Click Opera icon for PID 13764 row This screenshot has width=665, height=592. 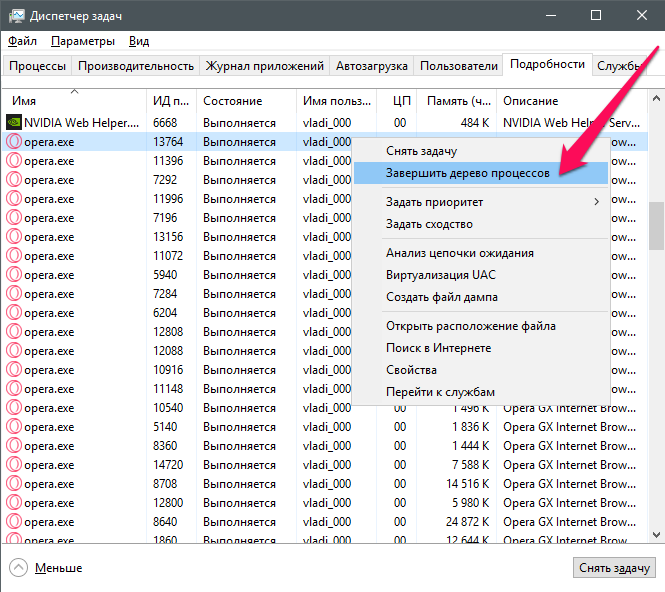(14, 142)
